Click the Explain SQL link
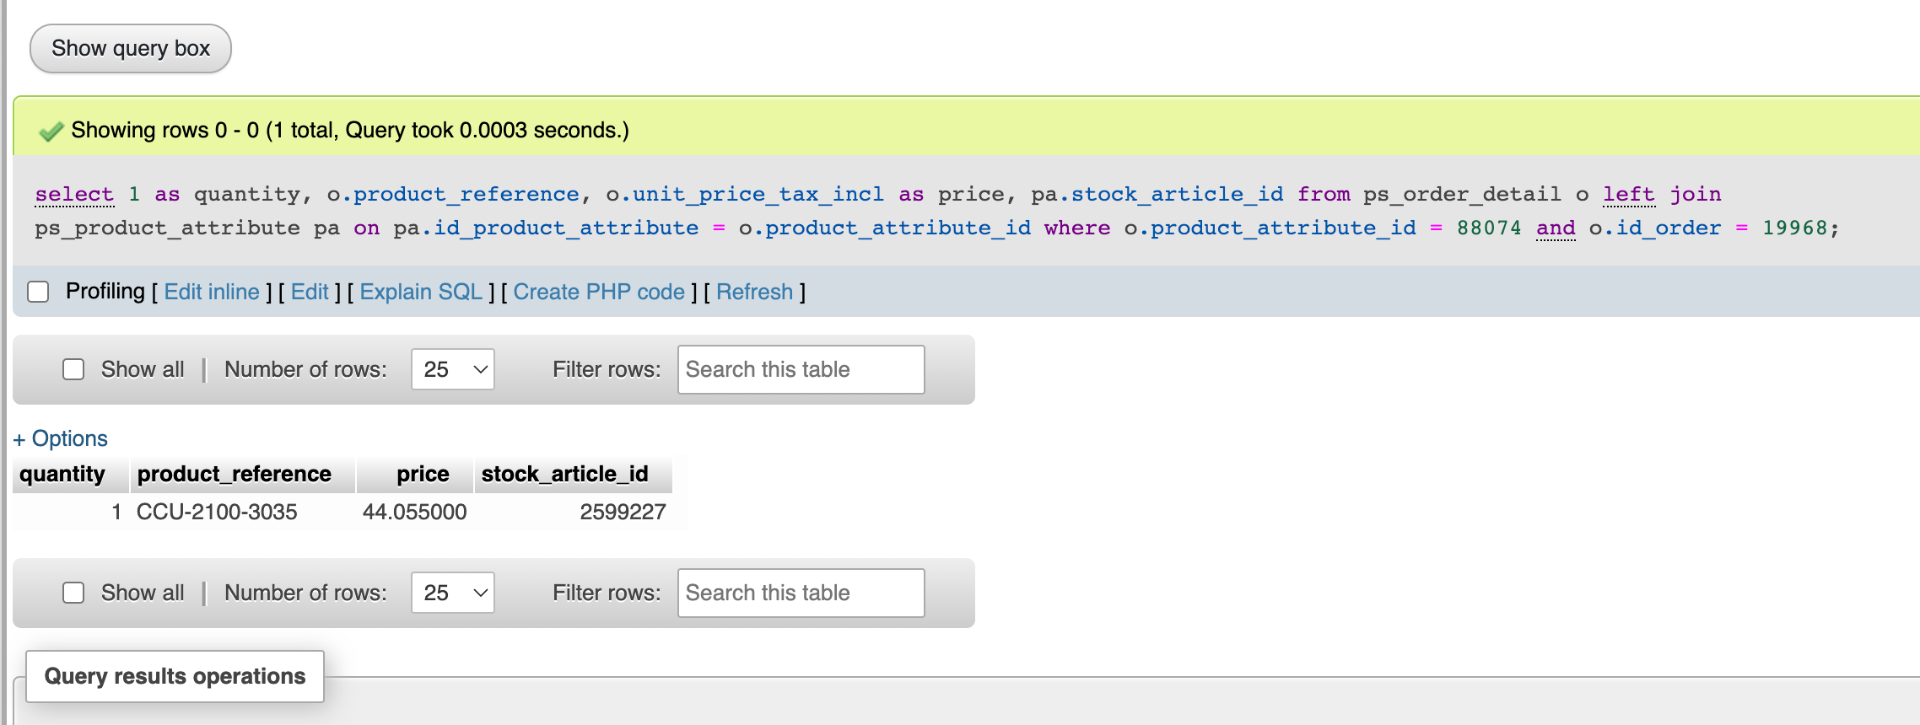The width and height of the screenshot is (1920, 725). click(421, 292)
